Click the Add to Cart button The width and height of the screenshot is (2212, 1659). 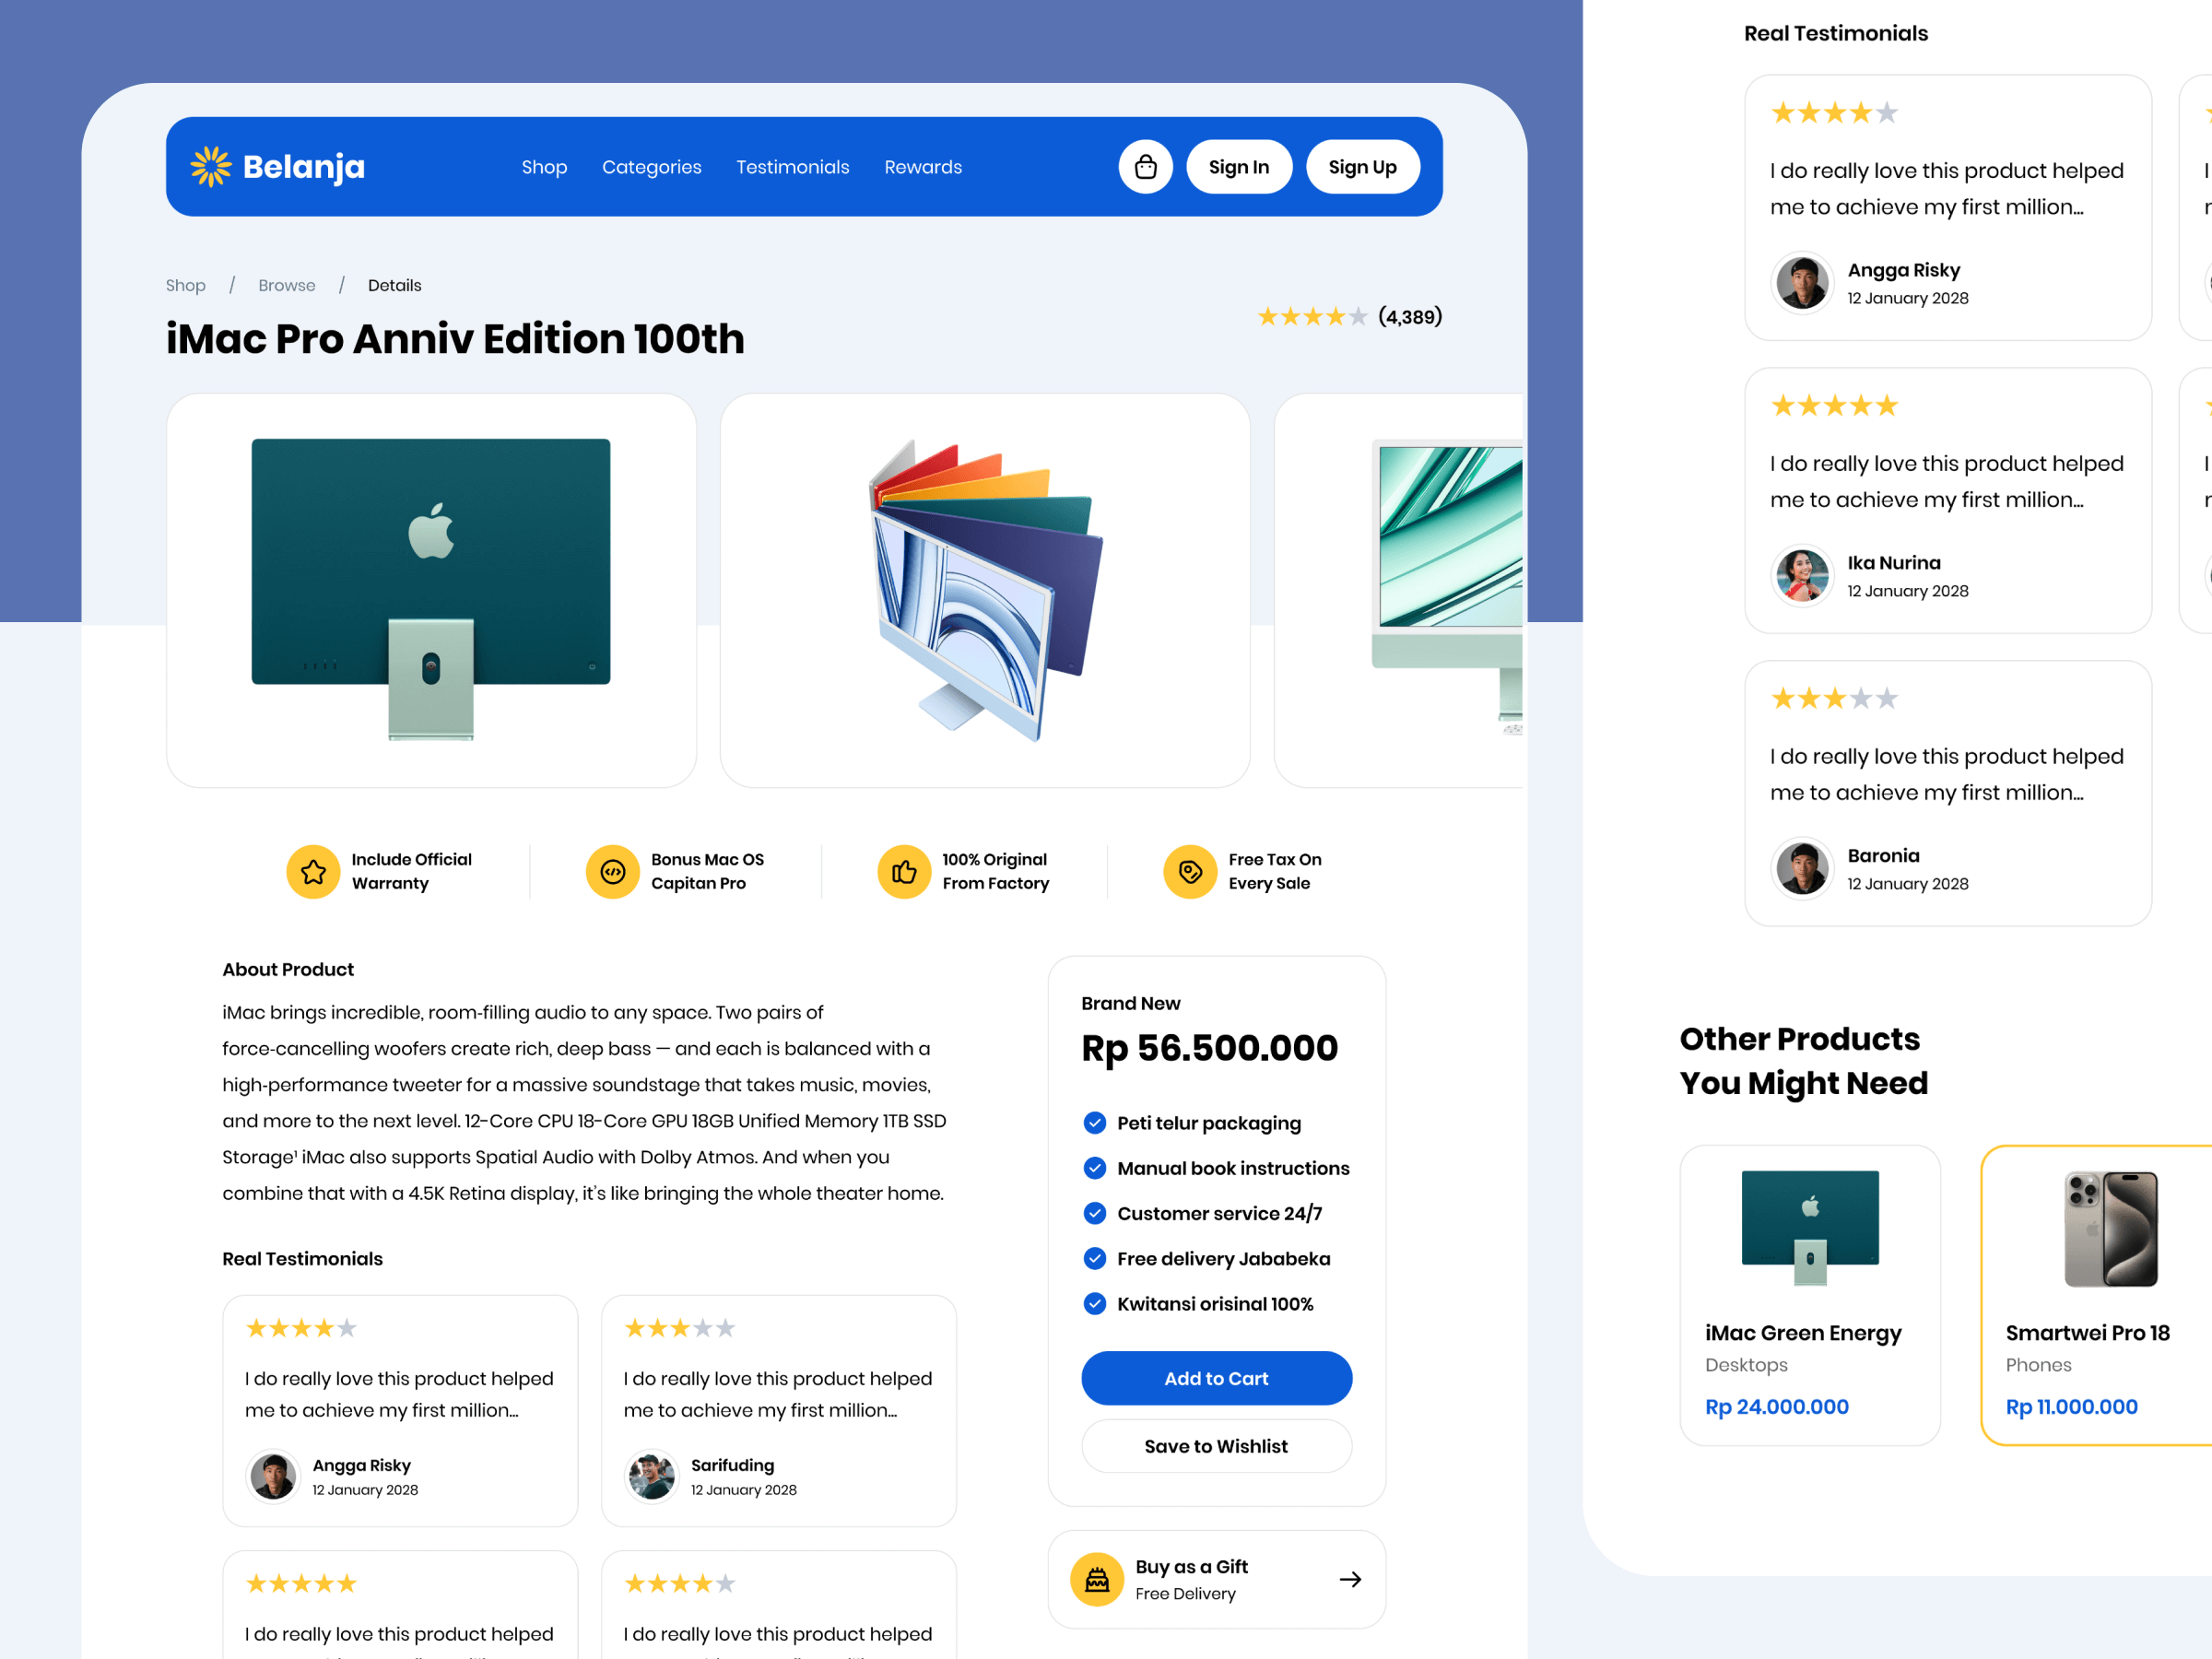pyautogui.click(x=1216, y=1378)
